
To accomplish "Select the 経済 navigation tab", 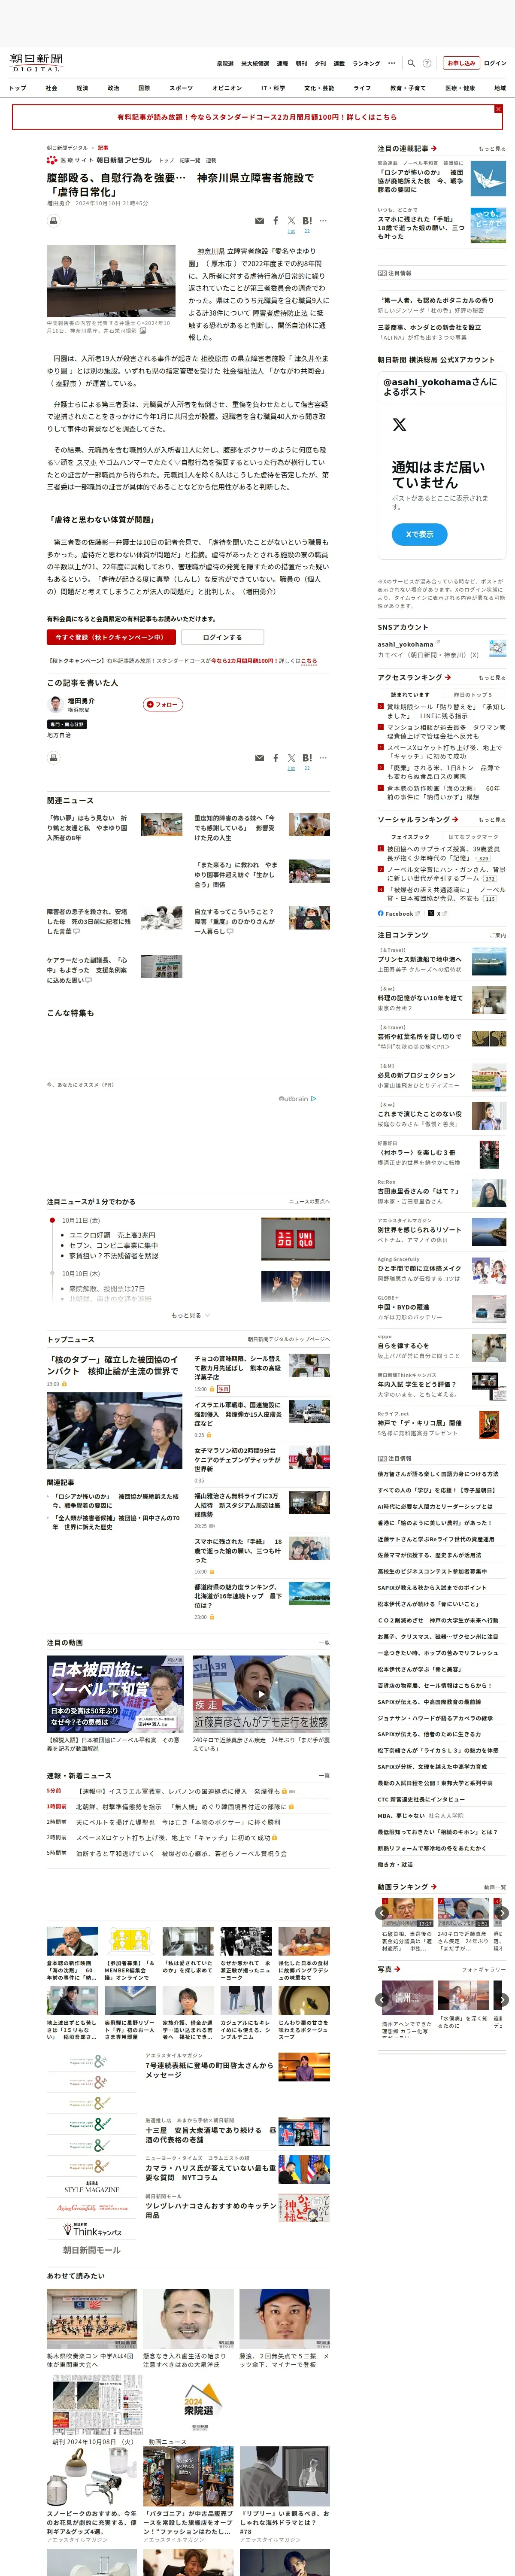I will click(x=82, y=88).
